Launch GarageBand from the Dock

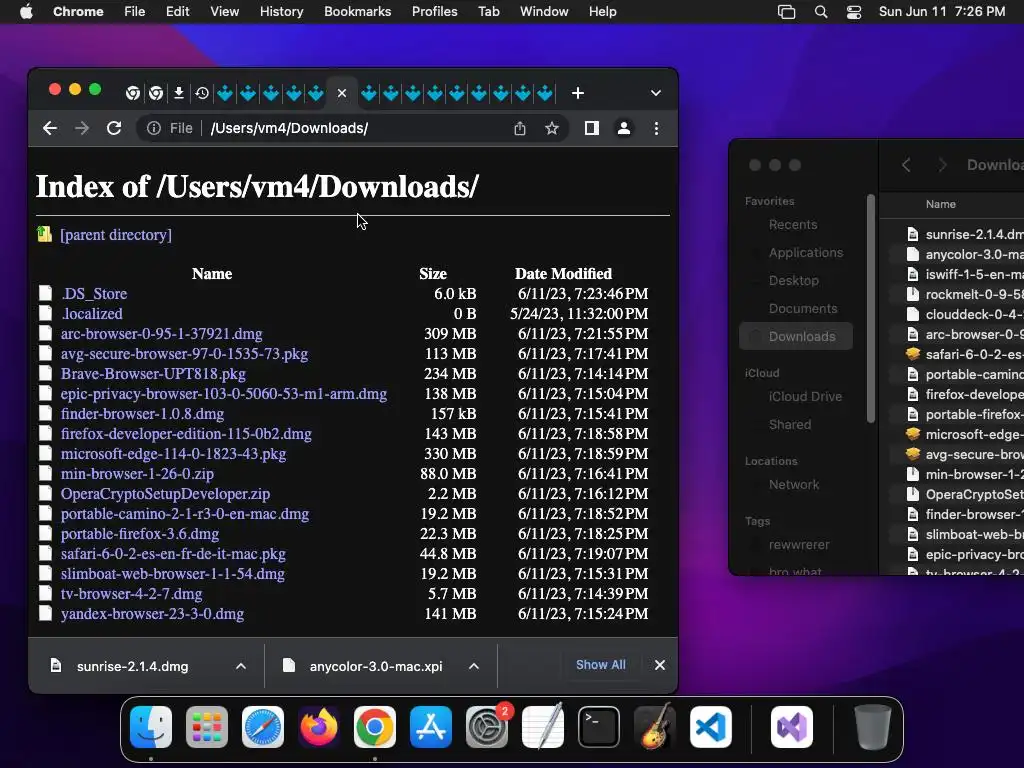(x=655, y=727)
